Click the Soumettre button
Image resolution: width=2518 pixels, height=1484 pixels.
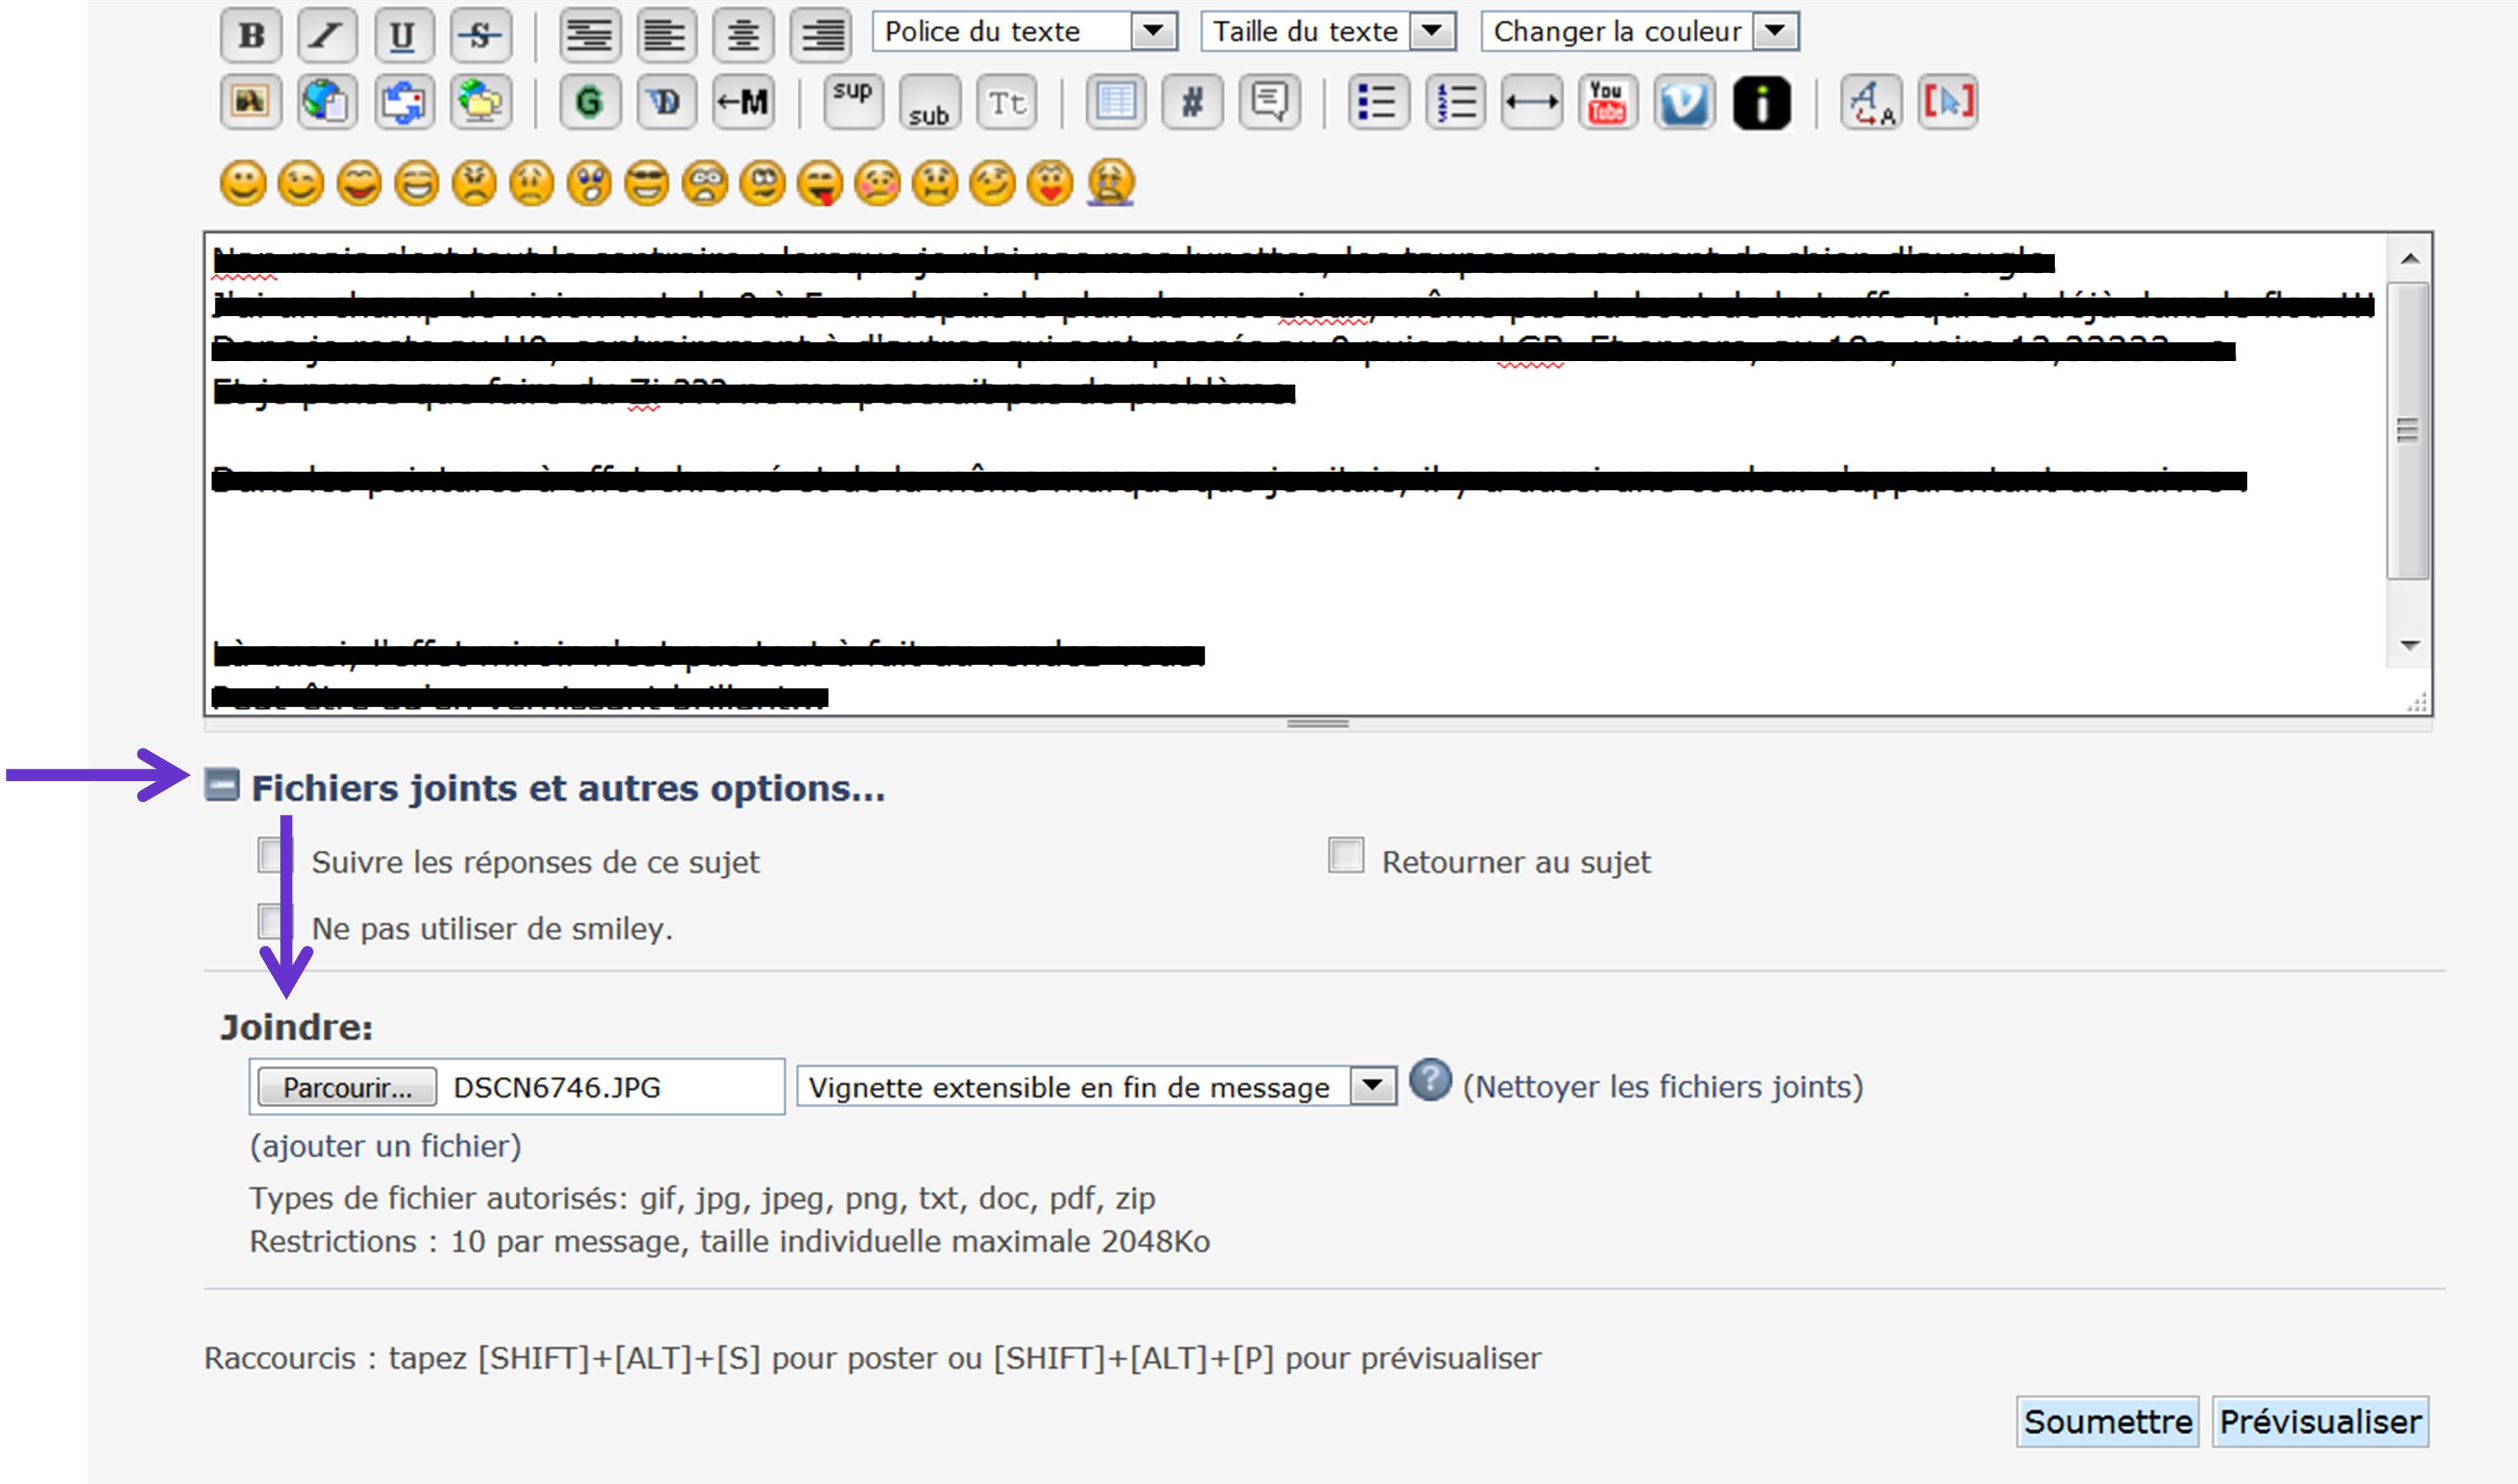[x=2108, y=1422]
